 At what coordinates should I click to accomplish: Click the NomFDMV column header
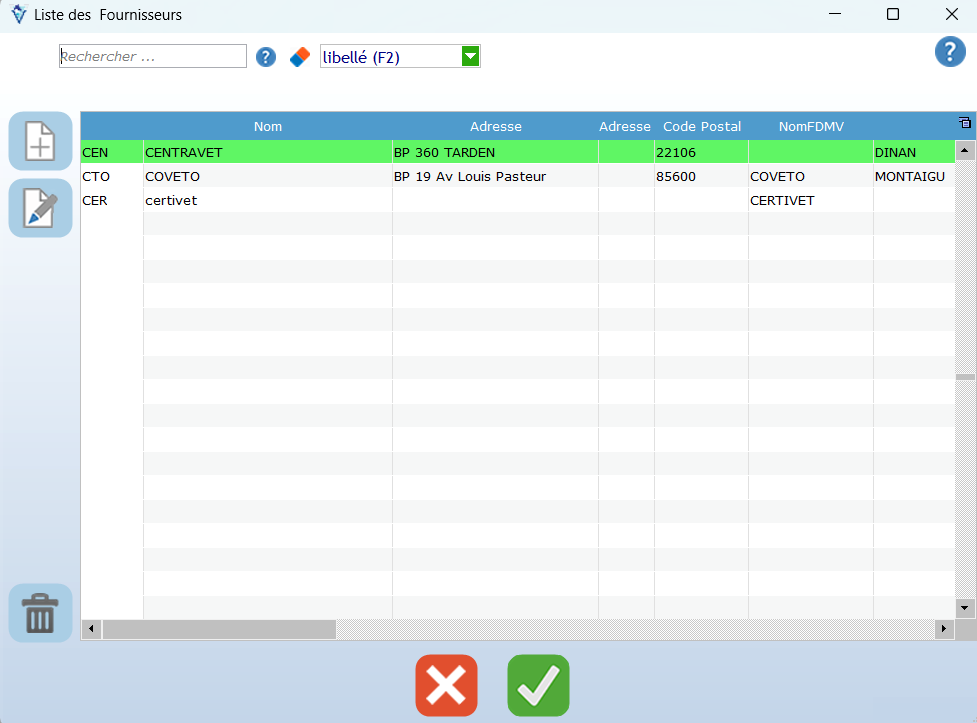pos(811,127)
